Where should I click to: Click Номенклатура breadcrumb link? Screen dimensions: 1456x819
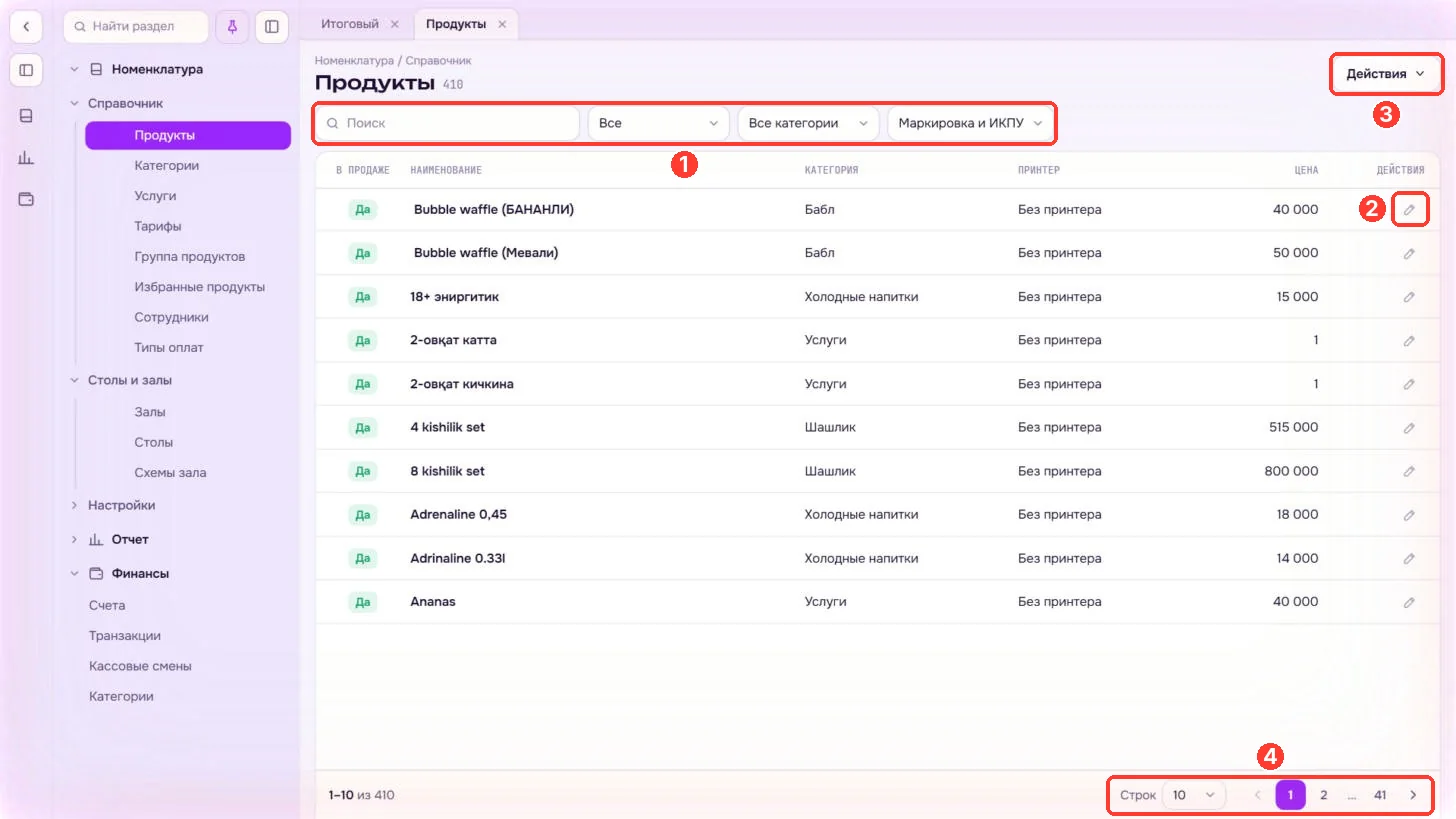coord(354,61)
